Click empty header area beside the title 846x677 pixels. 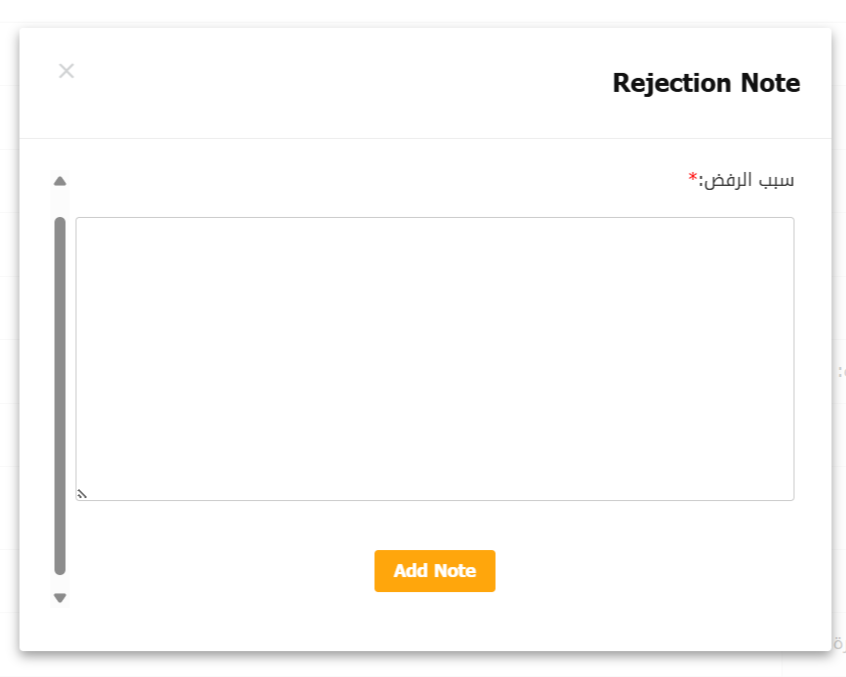tap(340, 83)
